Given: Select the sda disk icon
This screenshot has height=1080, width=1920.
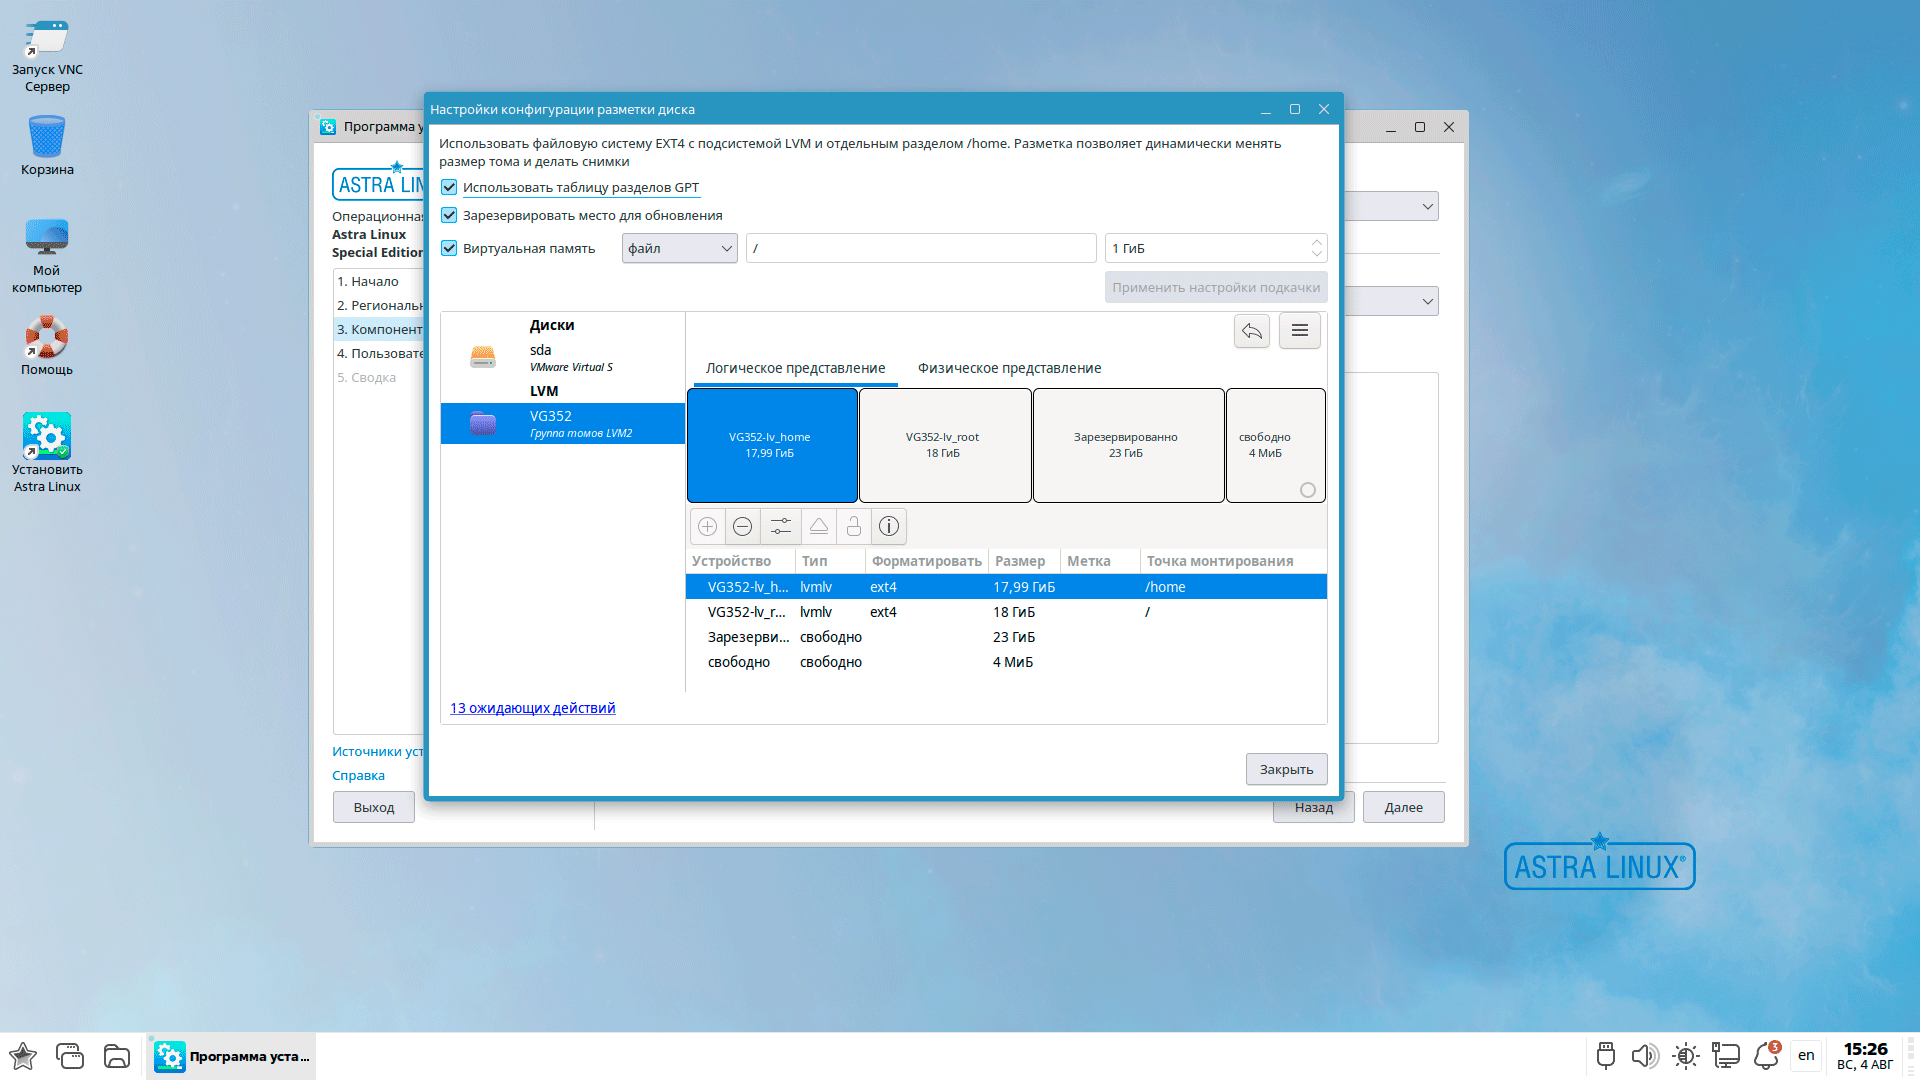Looking at the screenshot, I should pyautogui.click(x=483, y=357).
